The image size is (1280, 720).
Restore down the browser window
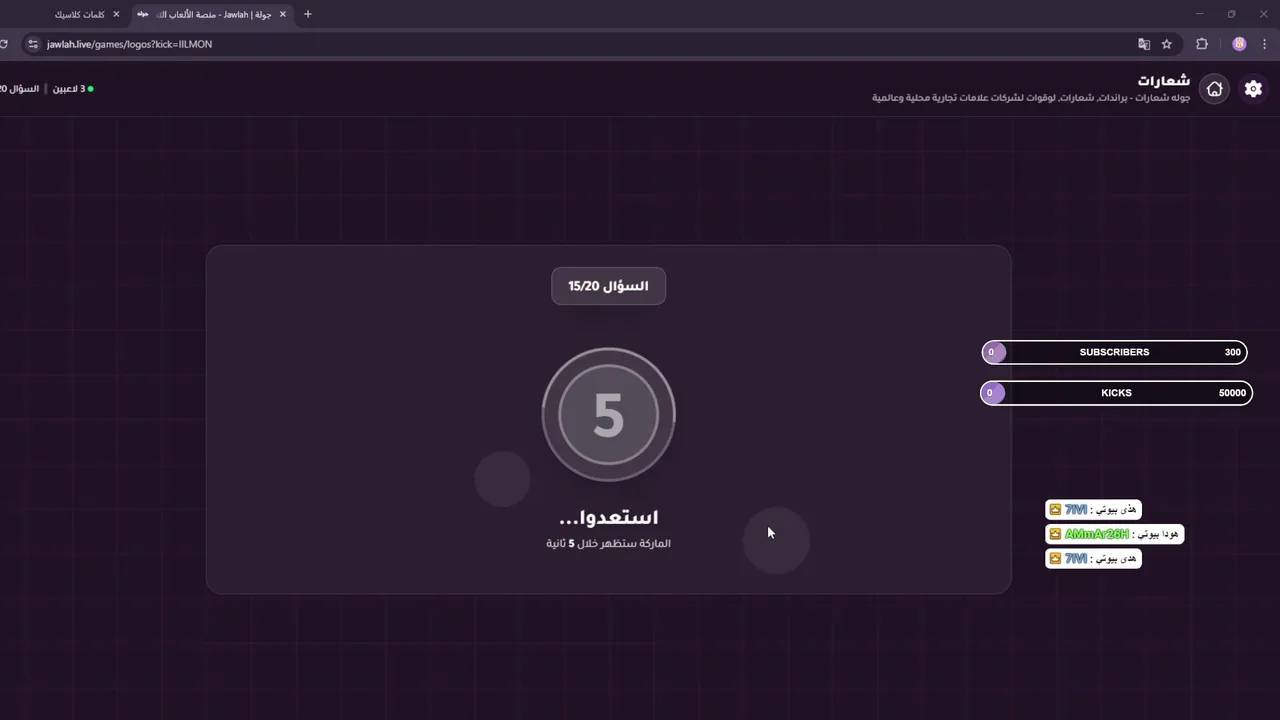point(1231,14)
